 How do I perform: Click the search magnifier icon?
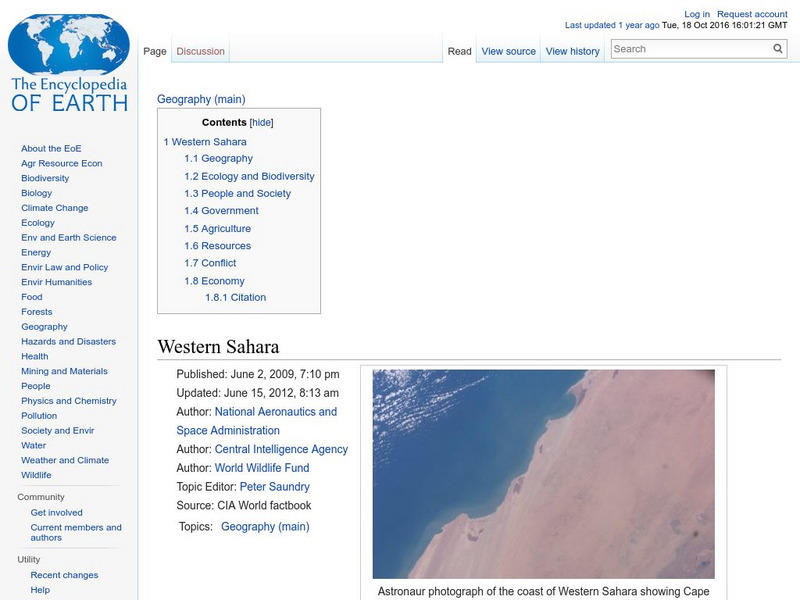[x=778, y=48]
